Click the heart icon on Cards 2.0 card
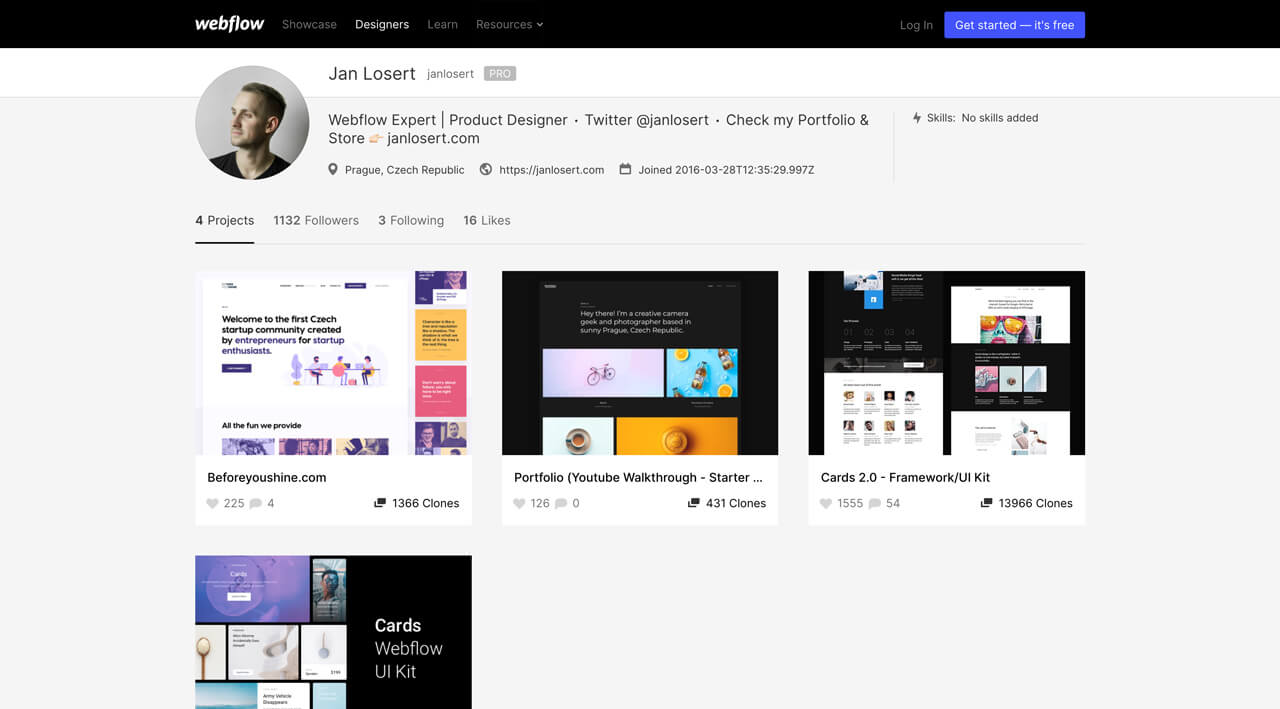Screen dimensions: 1280x709 [826, 503]
